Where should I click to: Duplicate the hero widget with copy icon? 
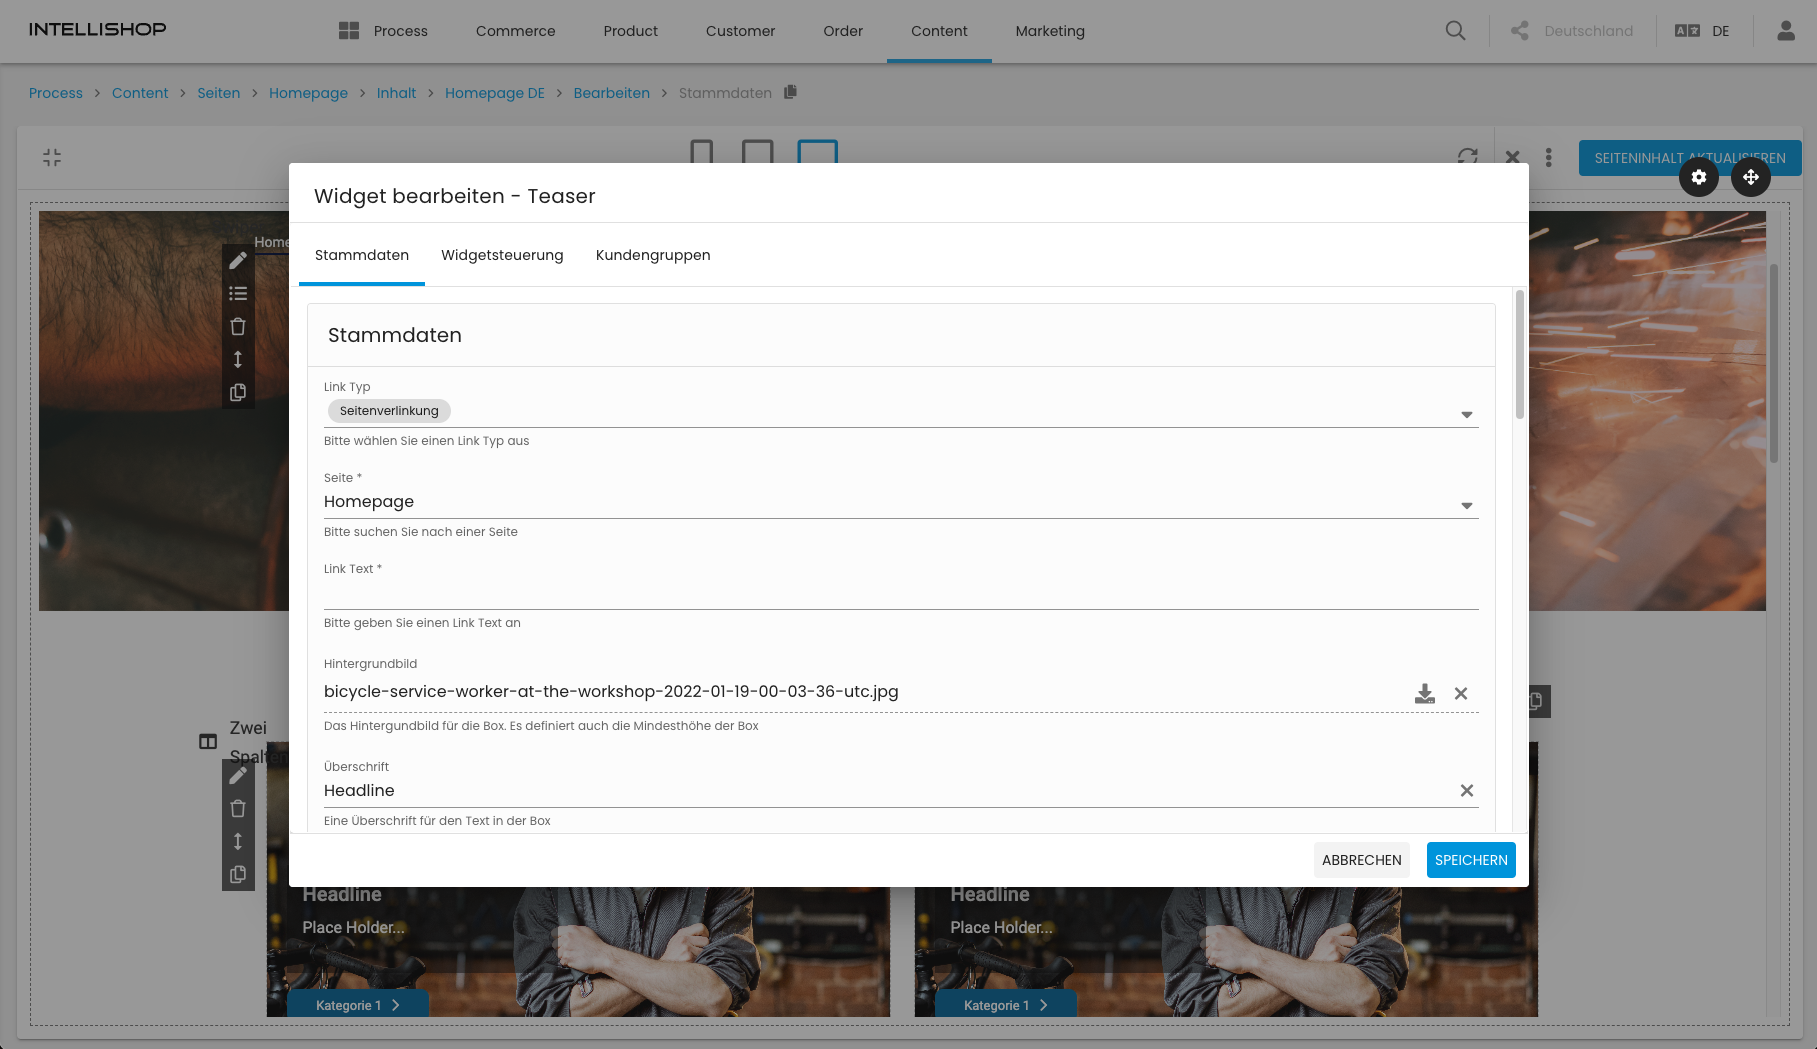click(x=238, y=392)
